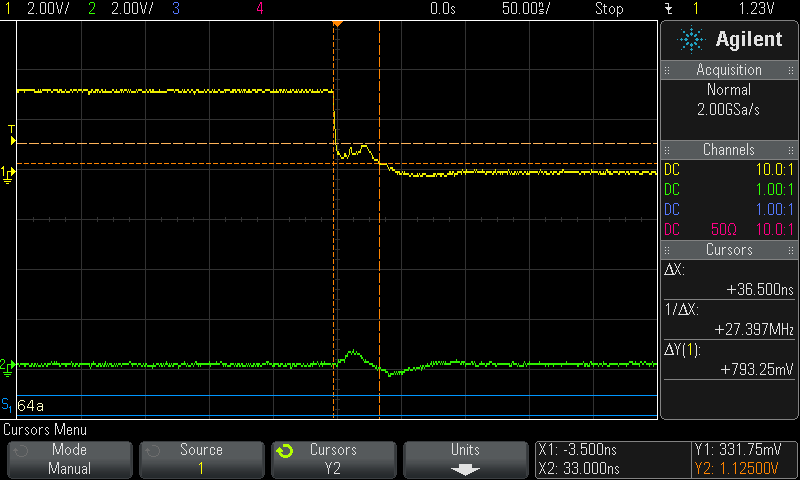Click the grip dots right of Channels header
The height and width of the screenshot is (480, 800).
[791, 150]
